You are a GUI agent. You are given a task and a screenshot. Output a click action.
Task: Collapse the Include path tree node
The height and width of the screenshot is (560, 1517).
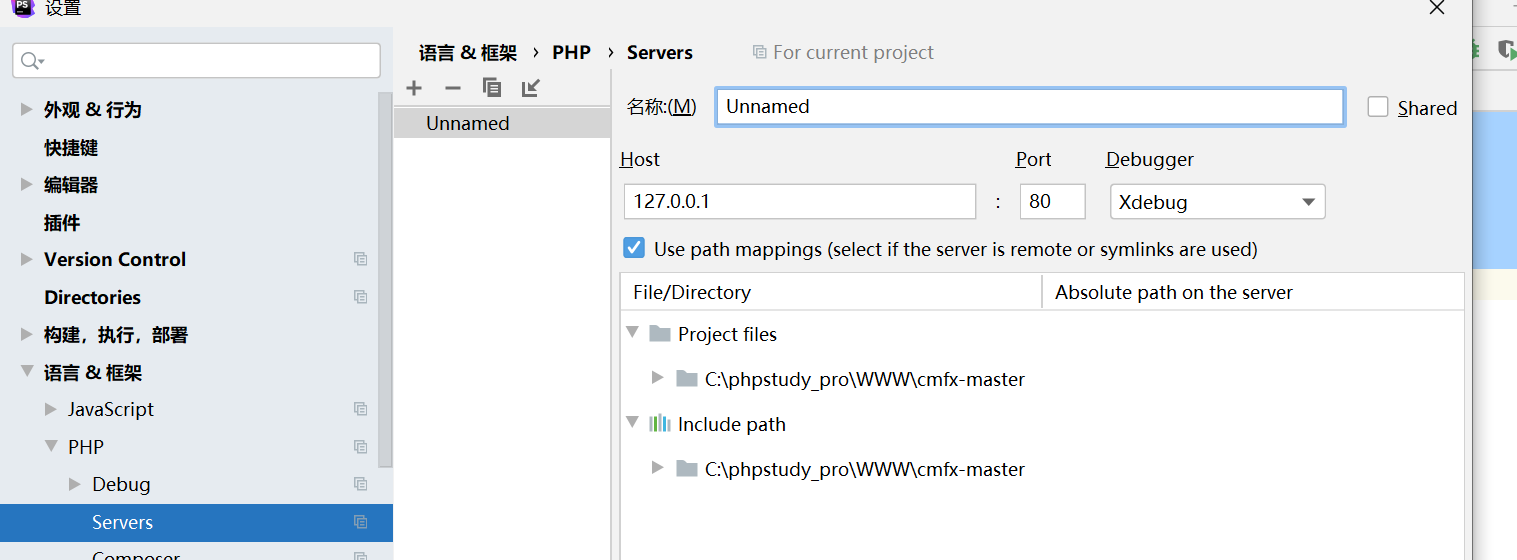click(x=632, y=422)
